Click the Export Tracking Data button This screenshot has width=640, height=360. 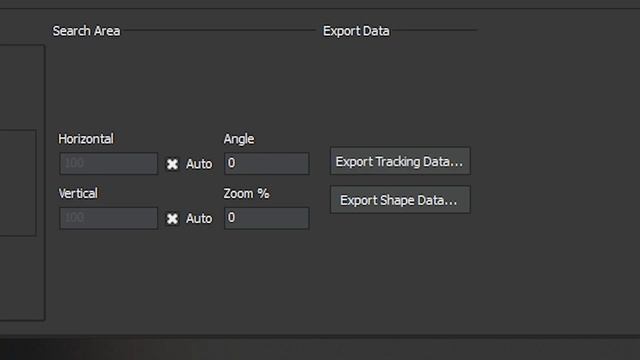click(400, 161)
